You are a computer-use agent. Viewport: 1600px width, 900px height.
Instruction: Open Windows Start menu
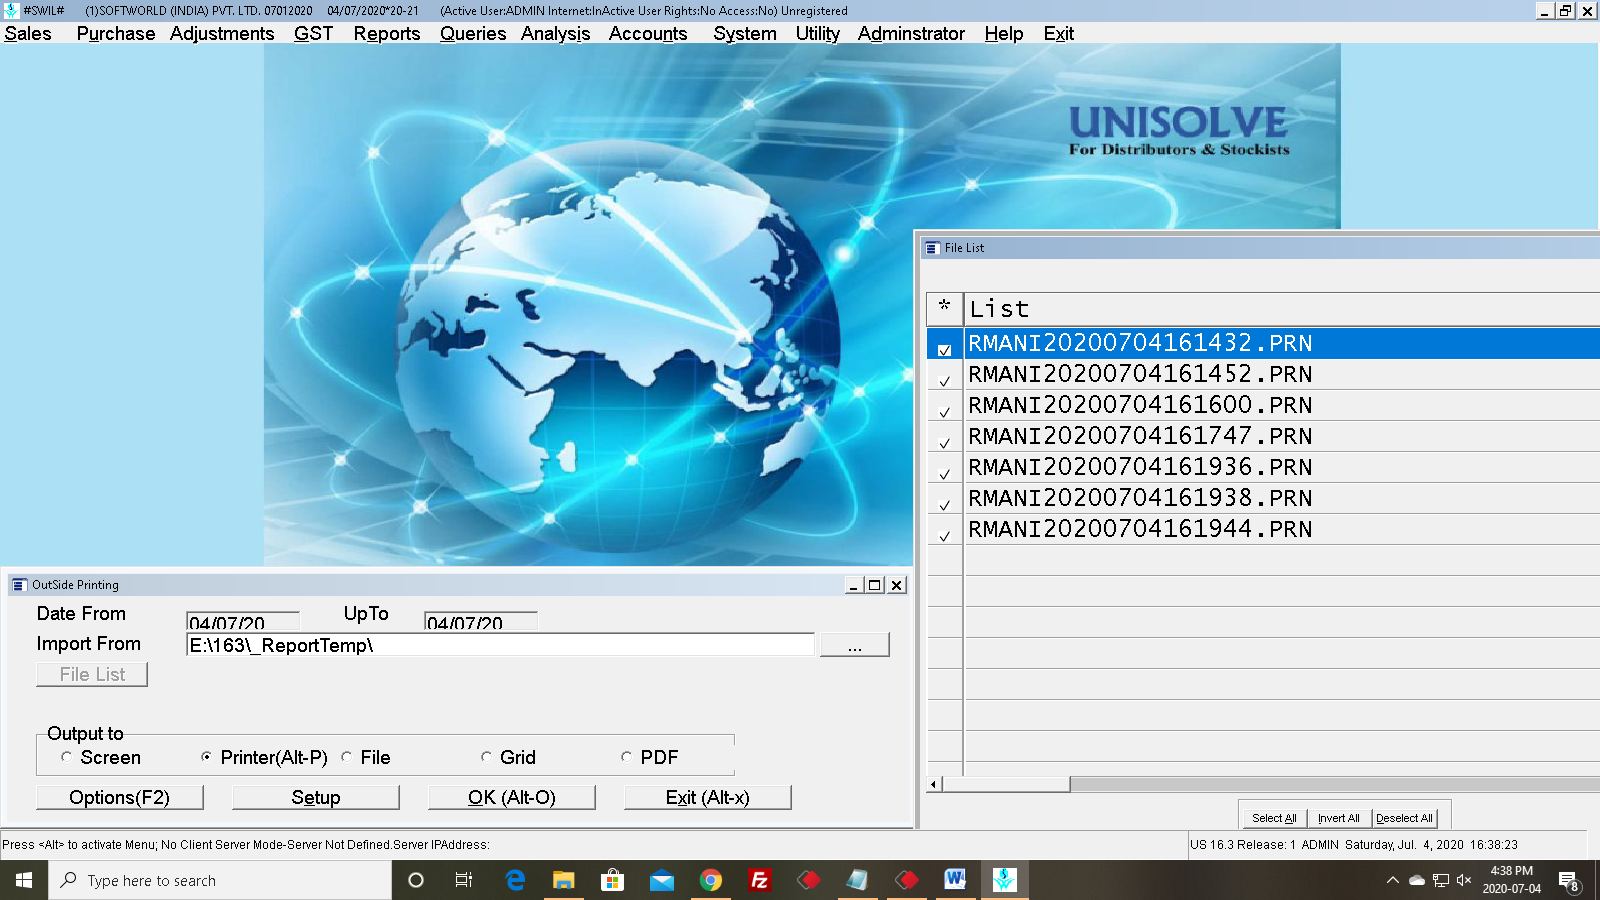(x=24, y=880)
